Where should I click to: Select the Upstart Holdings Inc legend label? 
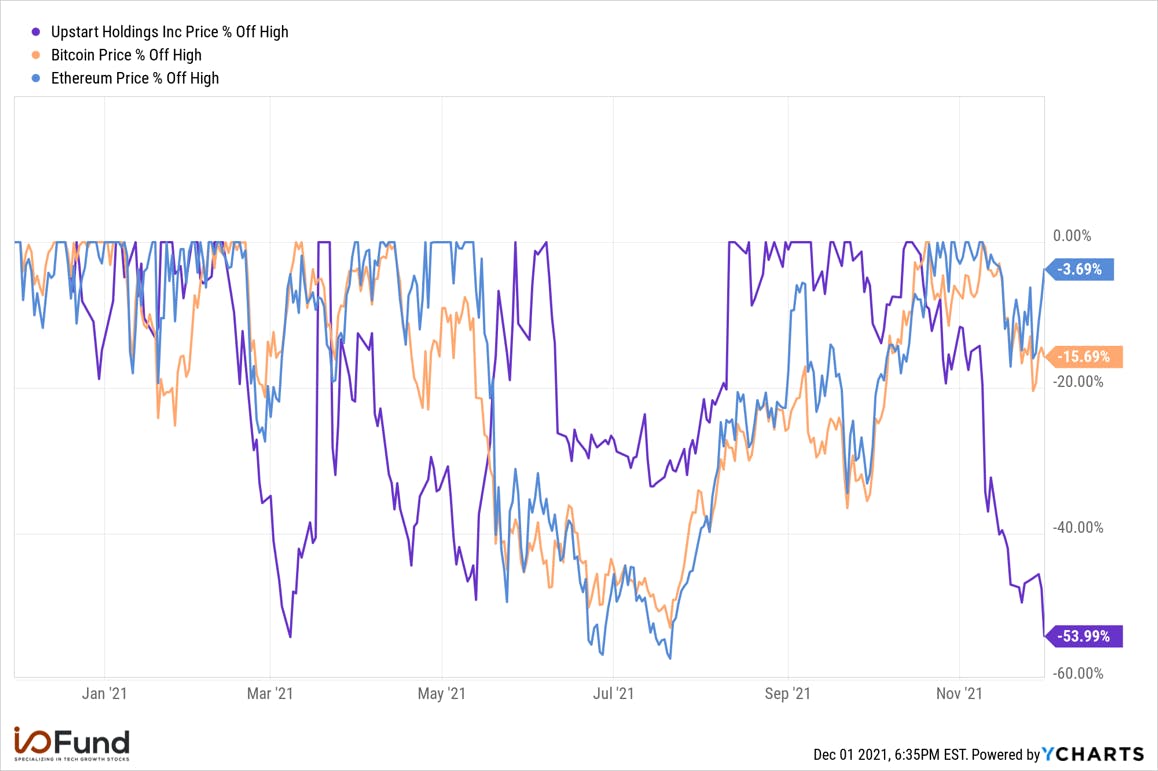(169, 32)
